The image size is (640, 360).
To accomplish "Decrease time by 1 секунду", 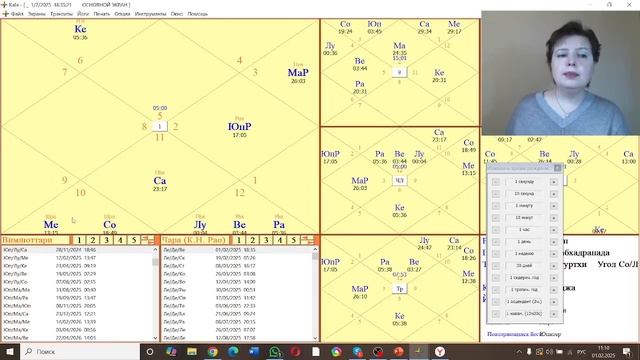I will pyautogui.click(x=496, y=182).
